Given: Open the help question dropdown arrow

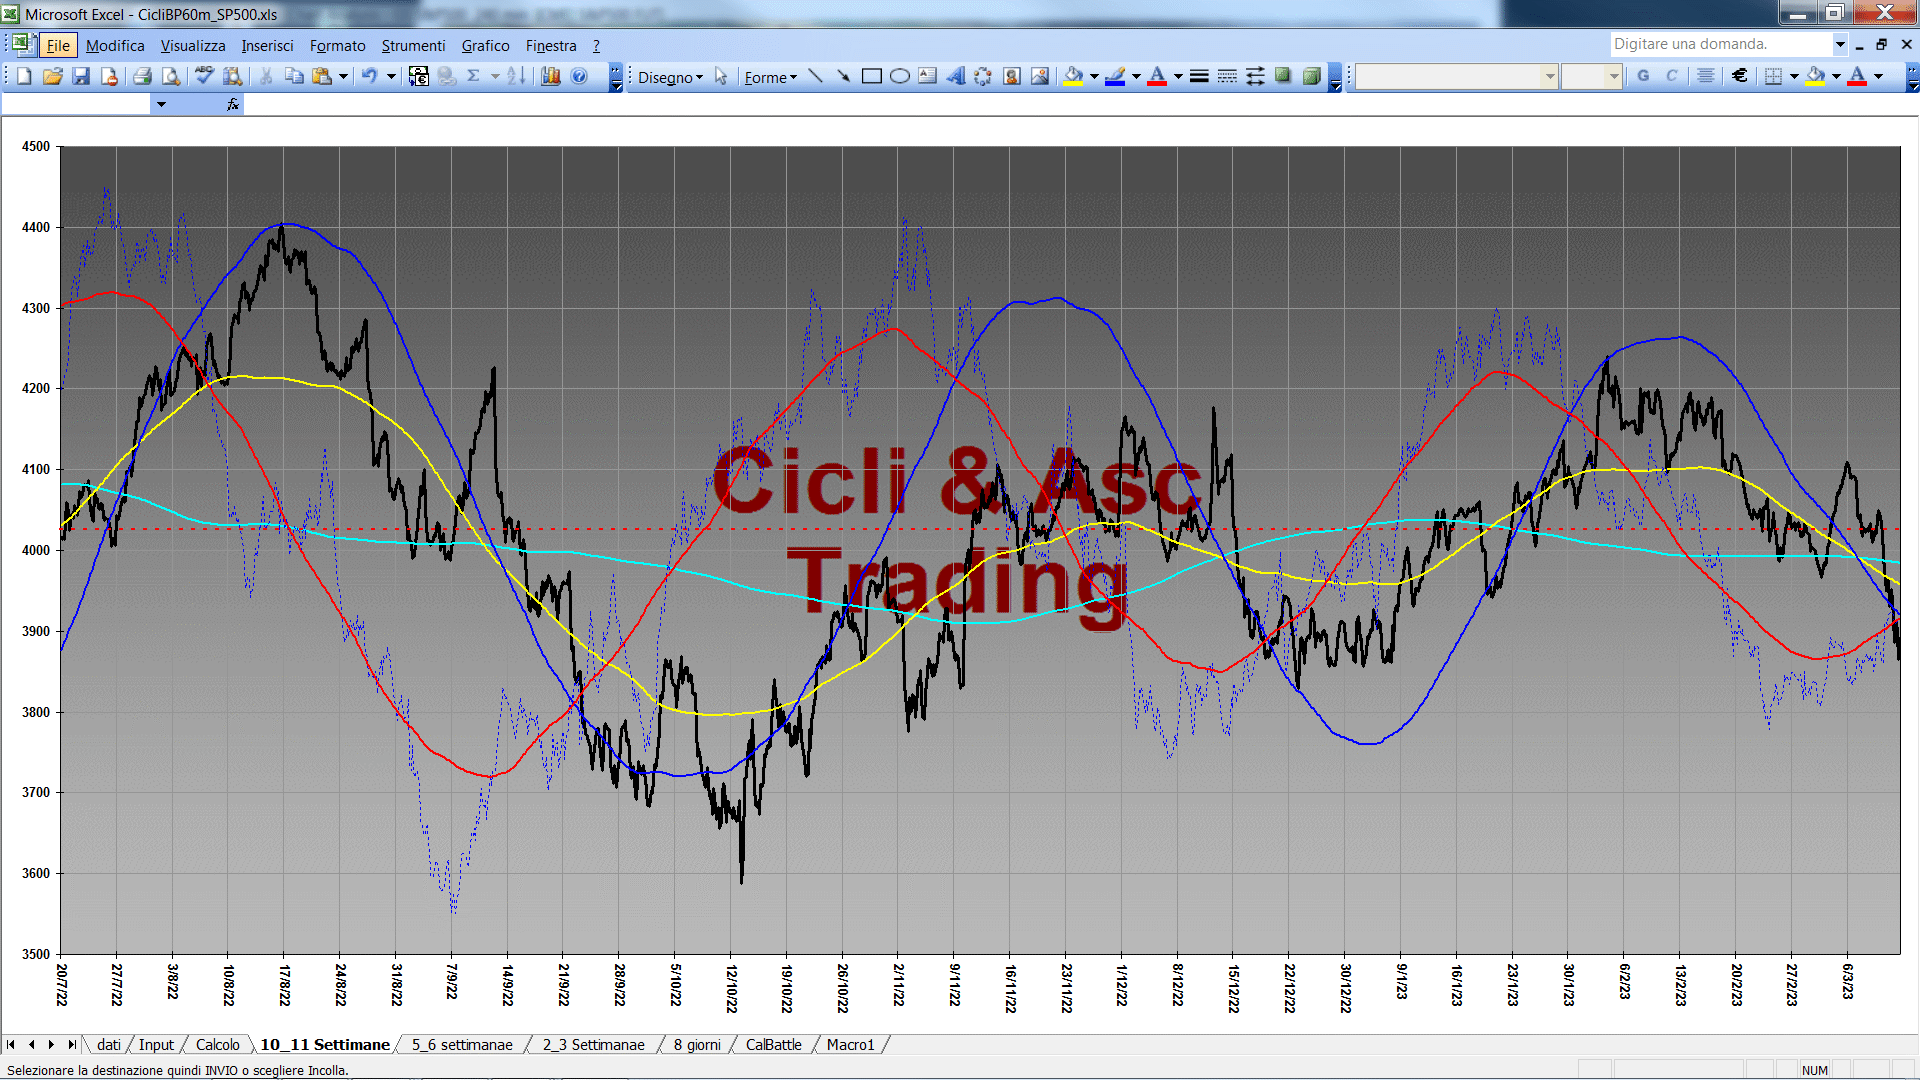Looking at the screenshot, I should point(1839,44).
